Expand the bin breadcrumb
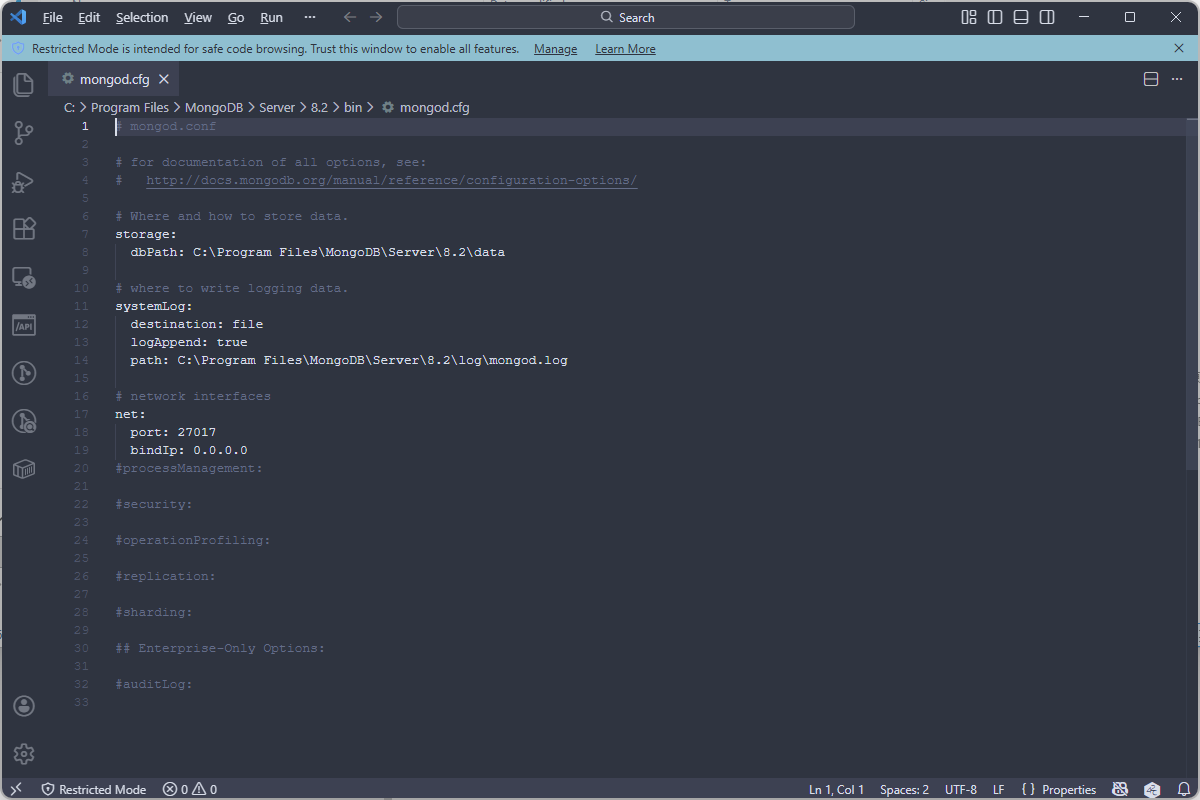Screen dimensions: 1200x800 click(x=353, y=107)
